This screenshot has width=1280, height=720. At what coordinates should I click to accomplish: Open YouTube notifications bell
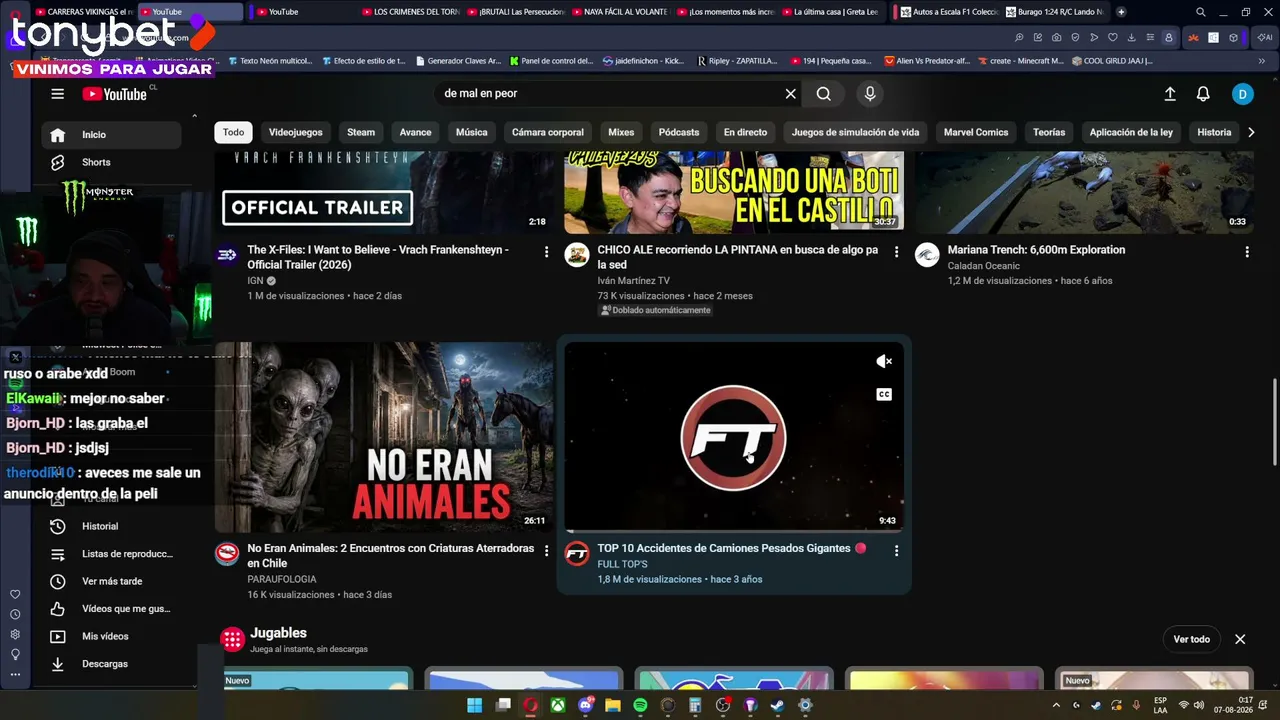(1203, 94)
